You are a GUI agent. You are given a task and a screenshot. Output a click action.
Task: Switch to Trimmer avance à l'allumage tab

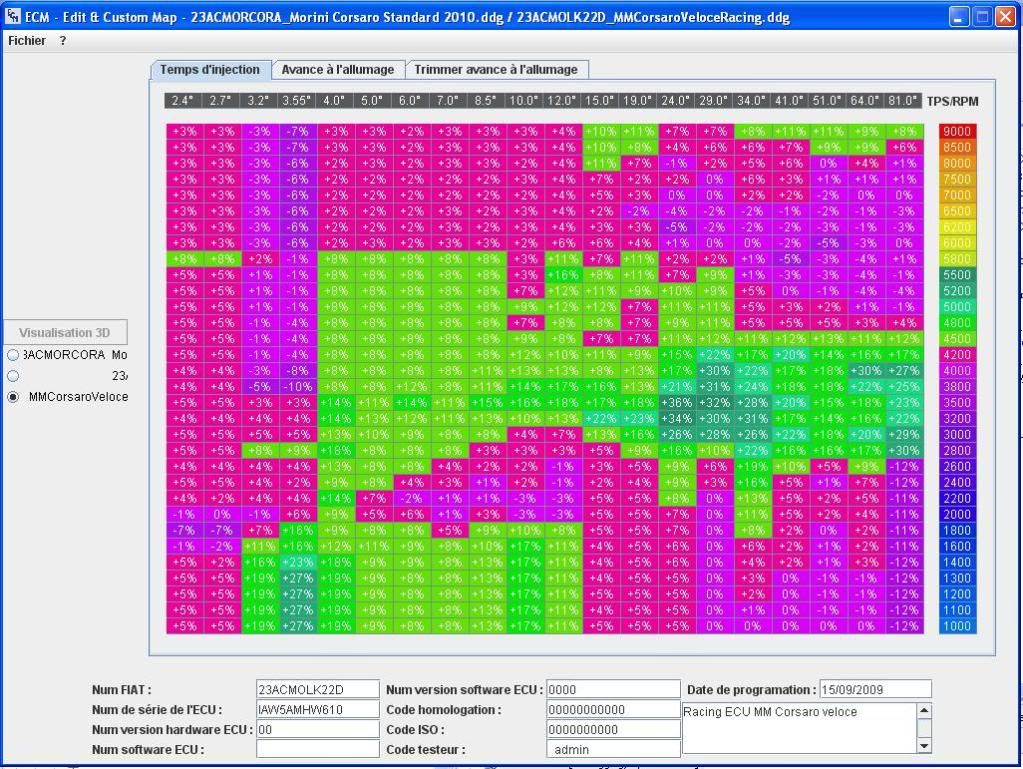(497, 71)
